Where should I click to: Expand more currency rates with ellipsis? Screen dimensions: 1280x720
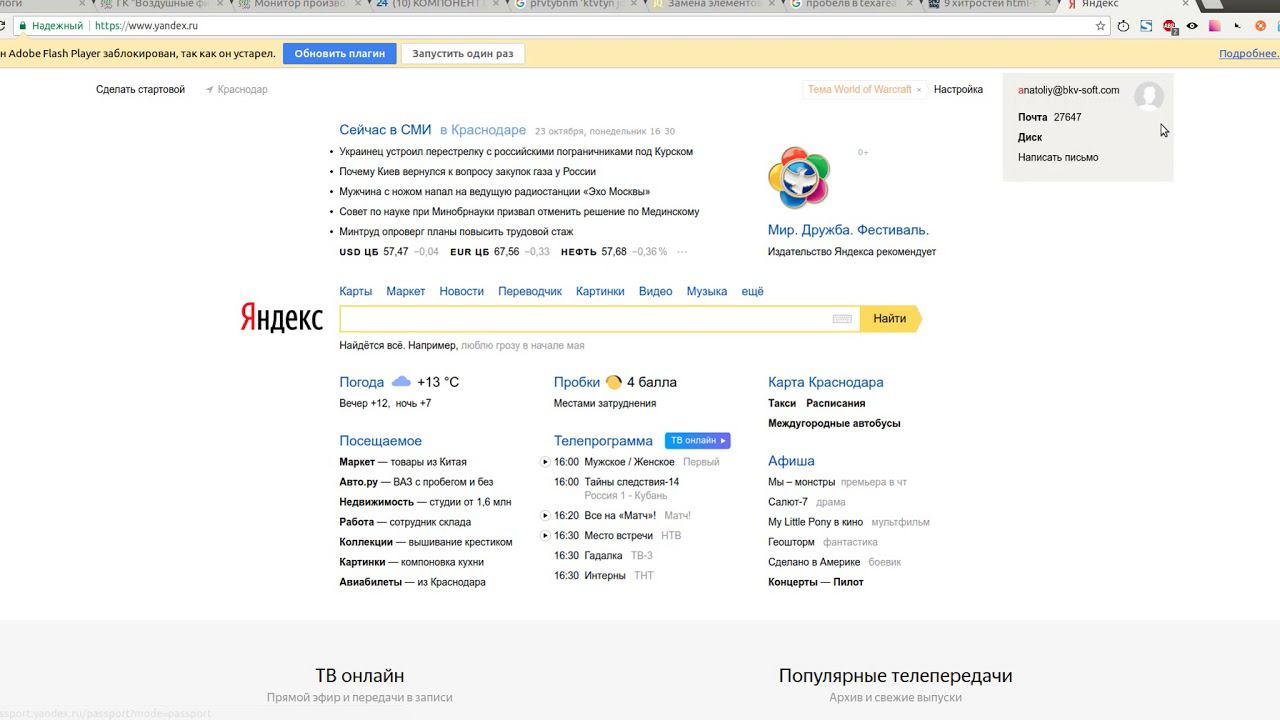(x=683, y=252)
